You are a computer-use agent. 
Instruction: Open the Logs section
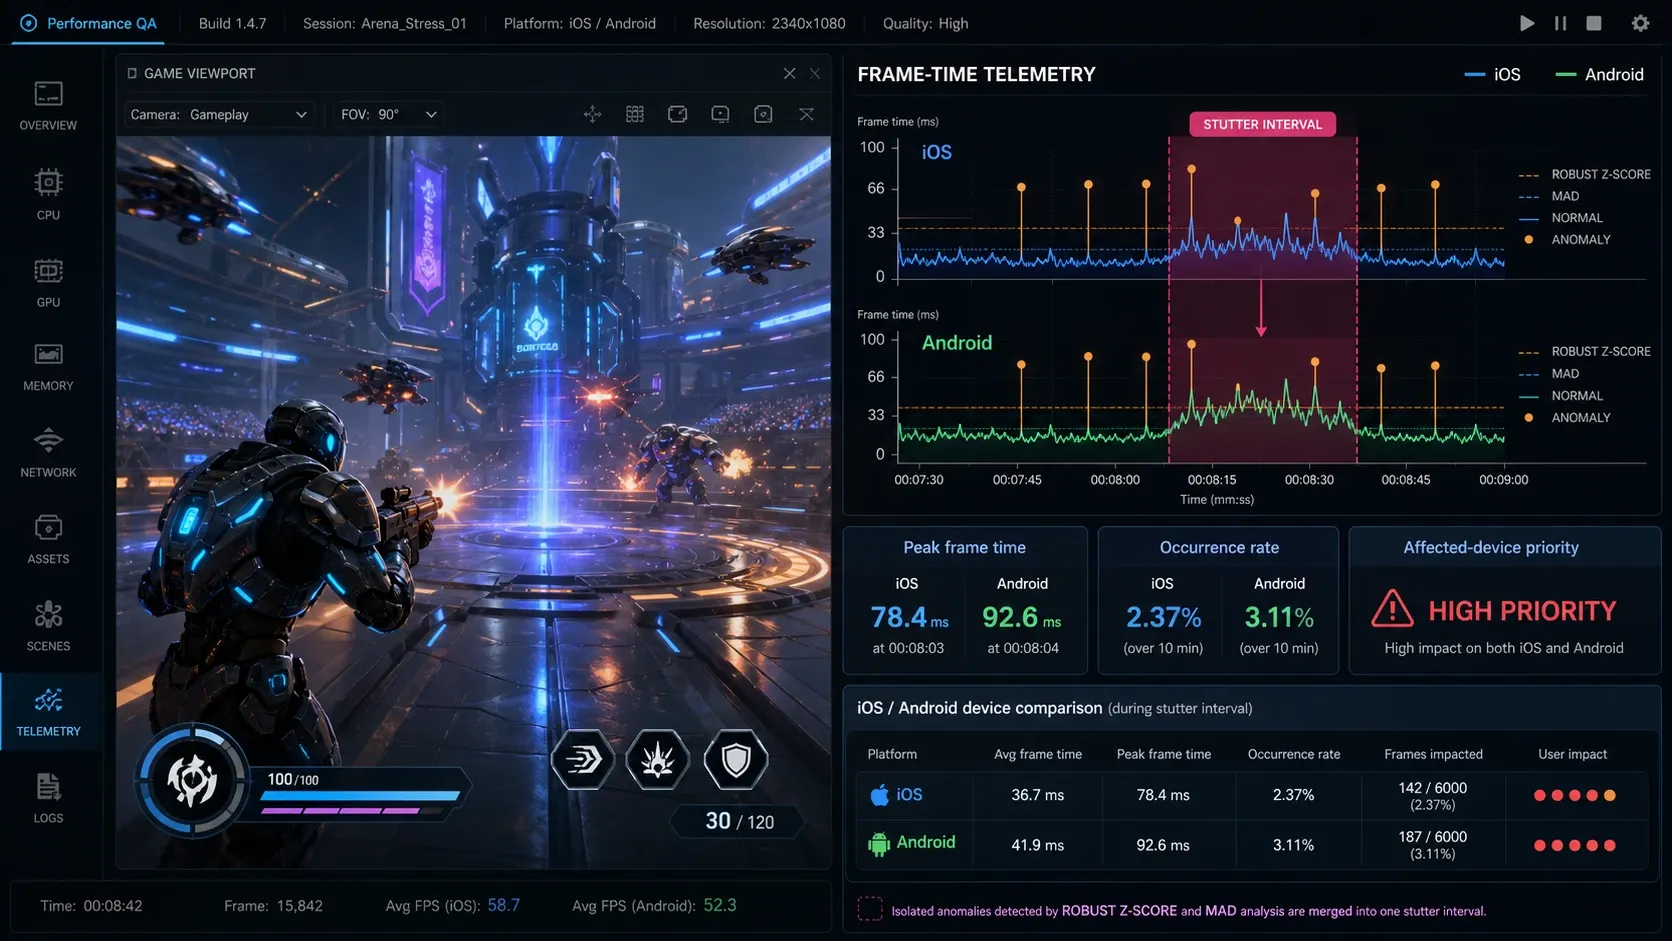pyautogui.click(x=48, y=798)
